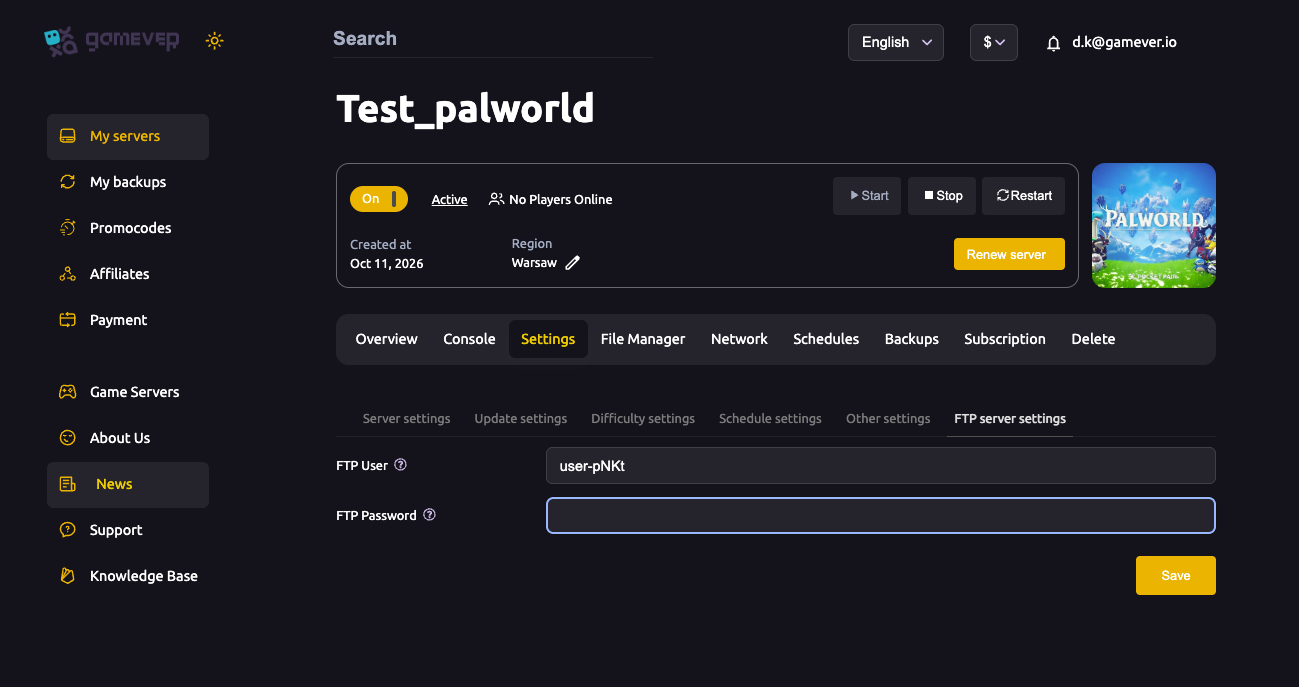Open Support in sidebar
Screen dimensions: 1299x687
click(128, 530)
